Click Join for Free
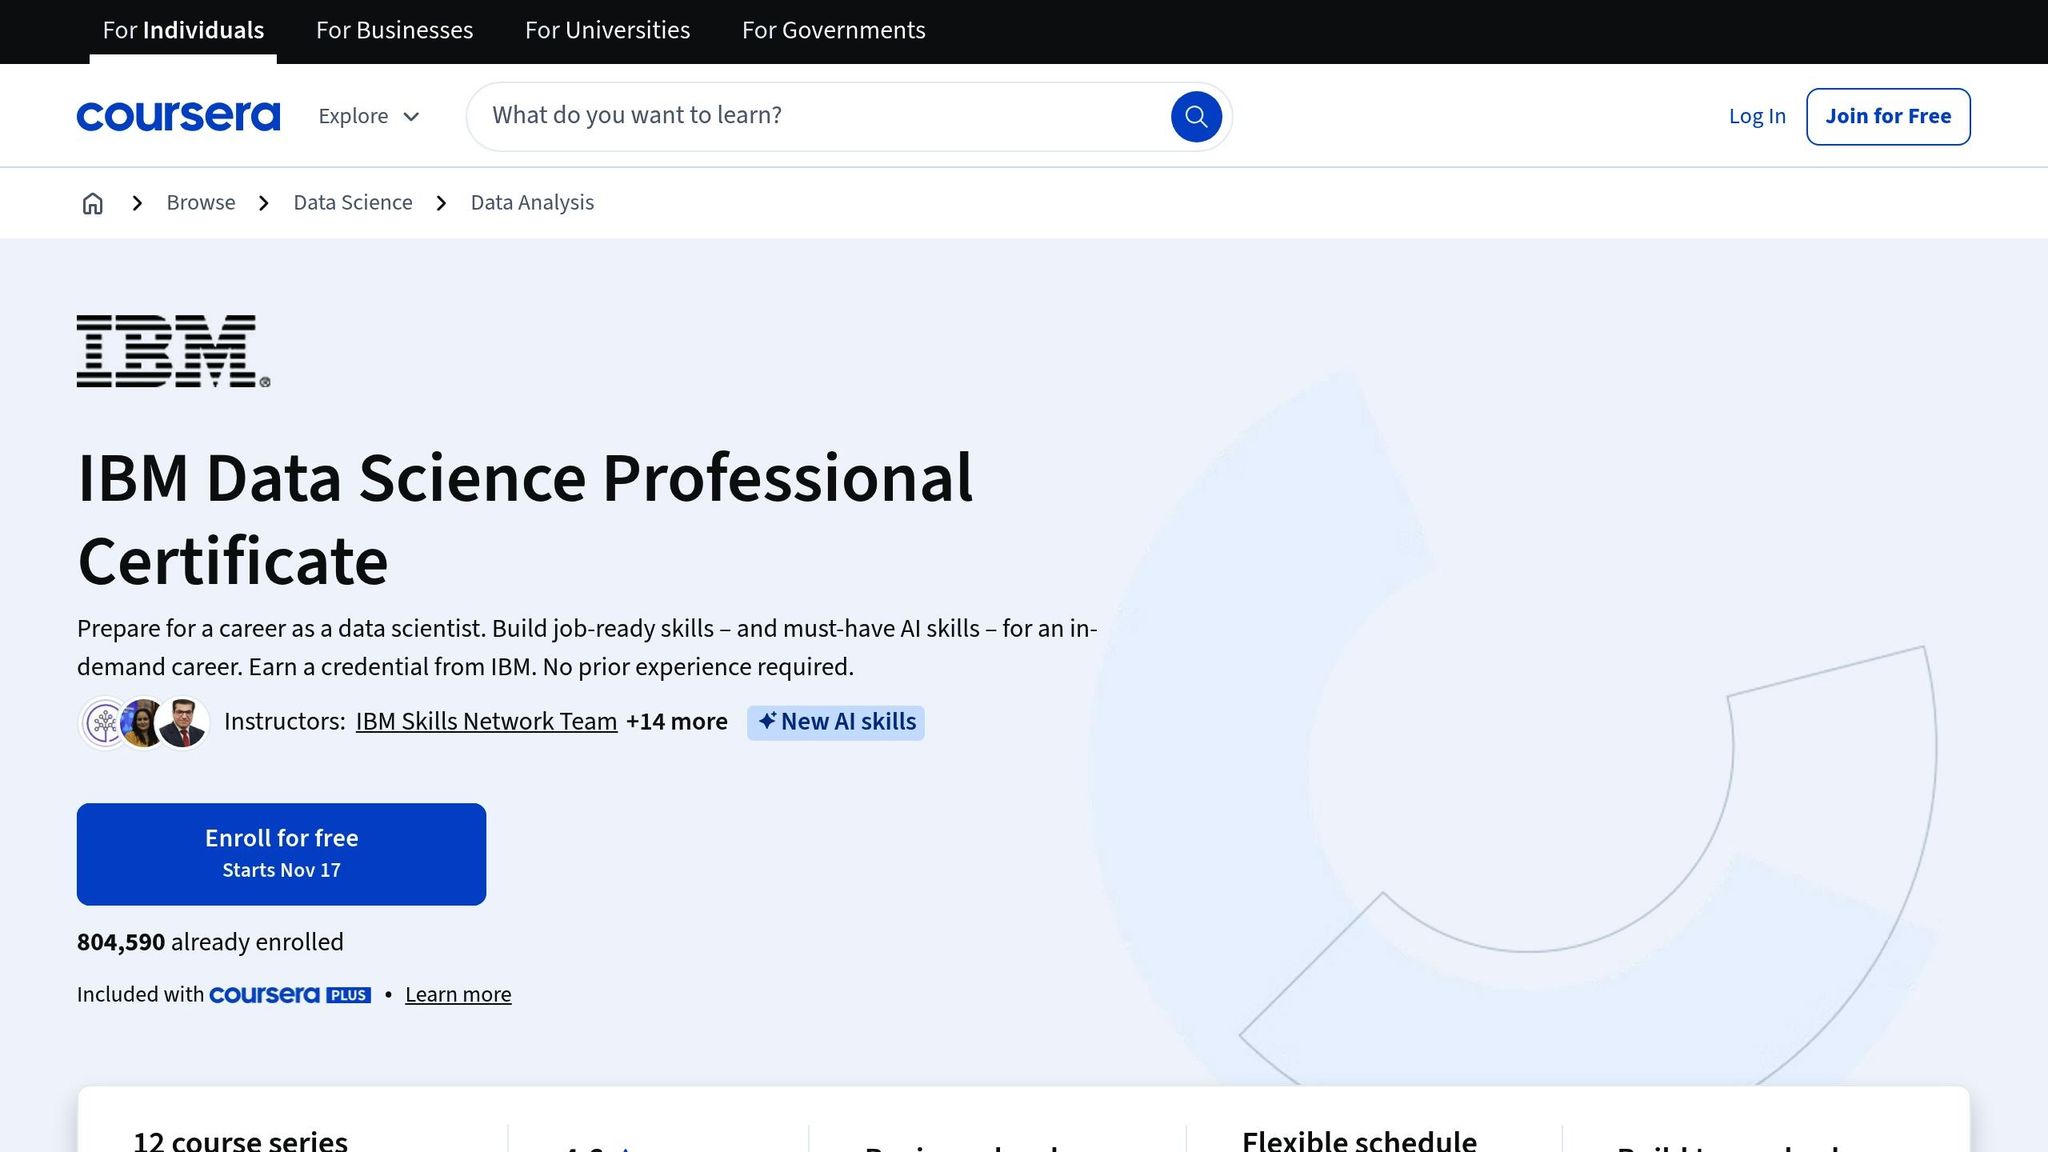This screenshot has width=2048, height=1152. (x=1887, y=115)
